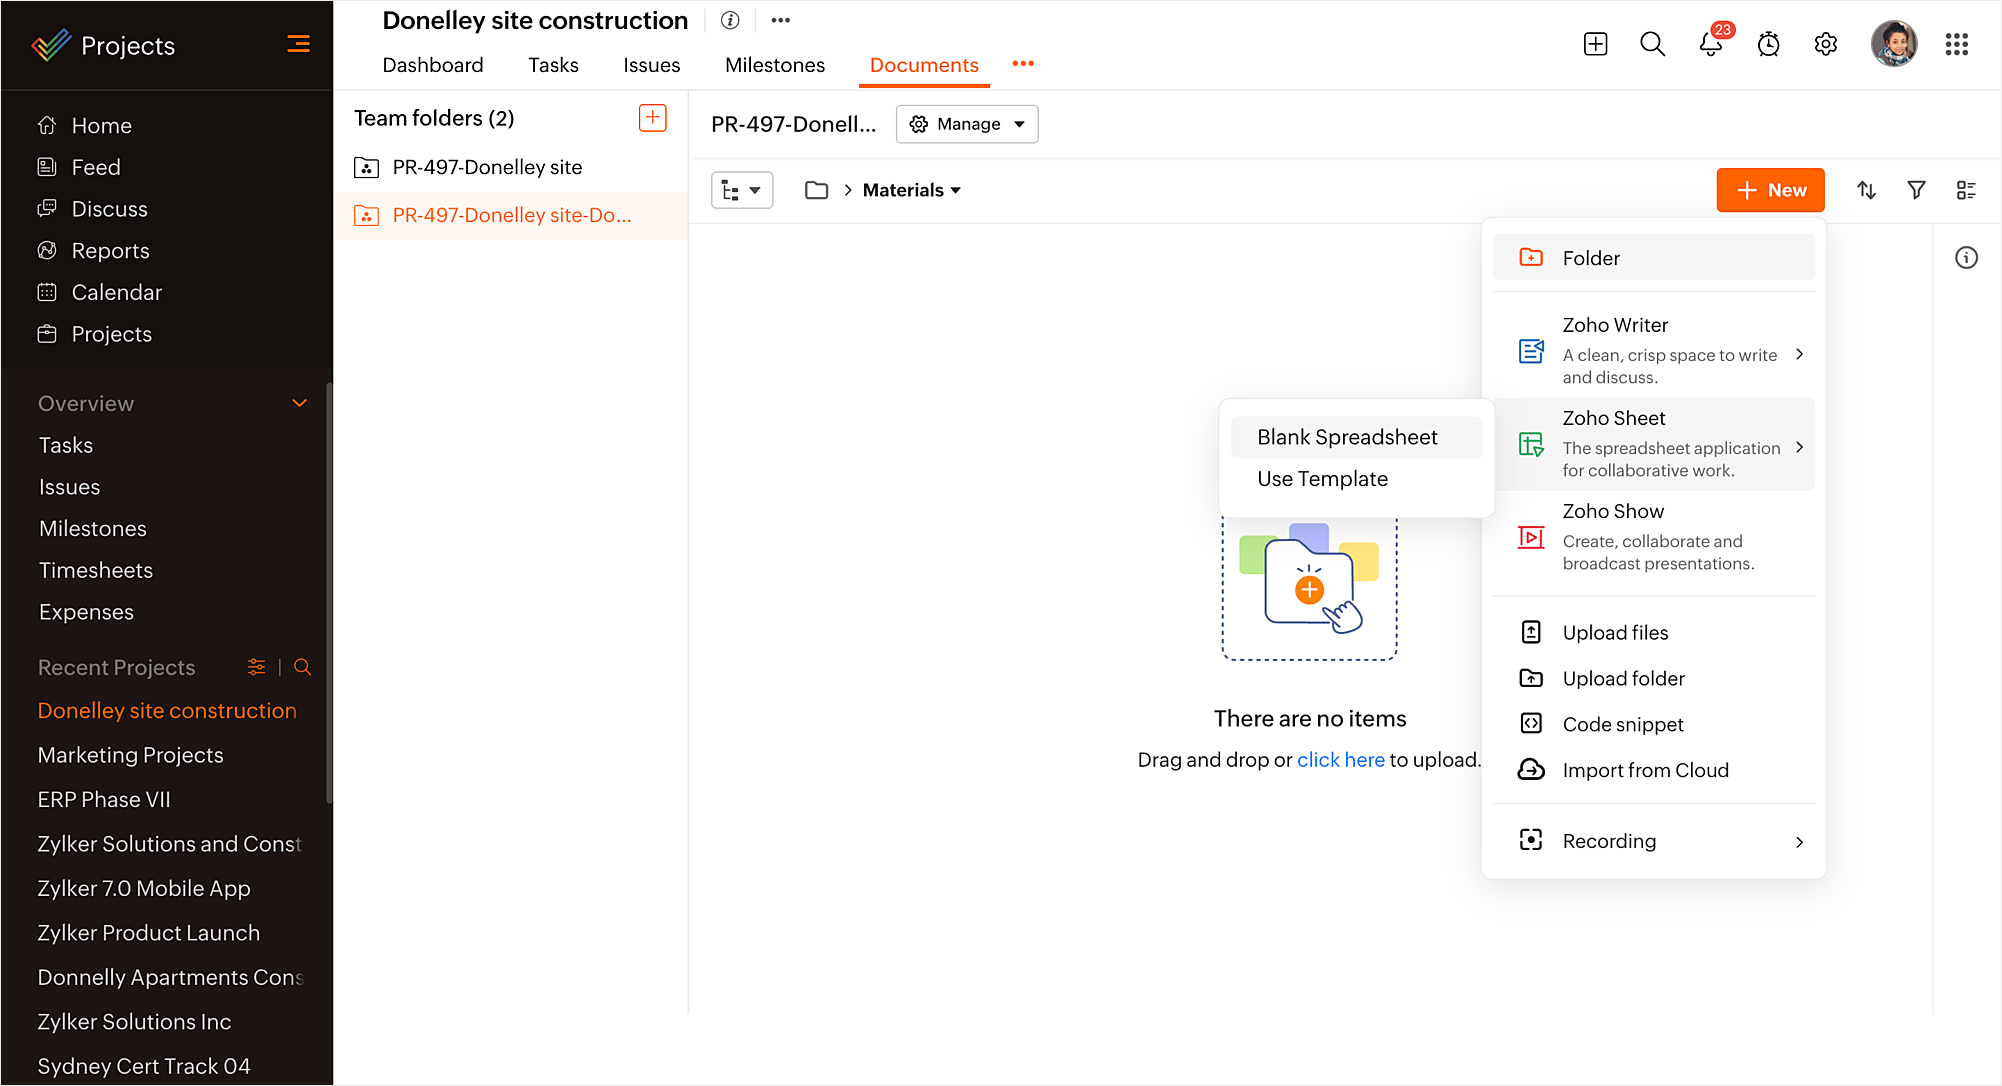Select Blank Spreadsheet option
2002x1086 pixels.
(x=1346, y=437)
